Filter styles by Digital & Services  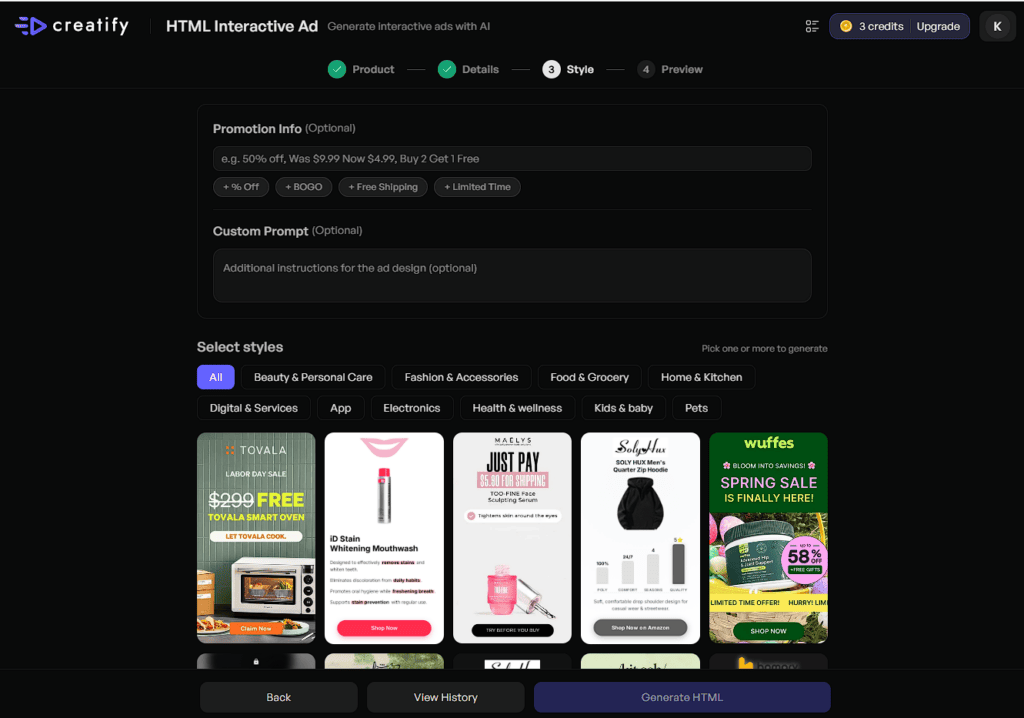click(x=253, y=408)
